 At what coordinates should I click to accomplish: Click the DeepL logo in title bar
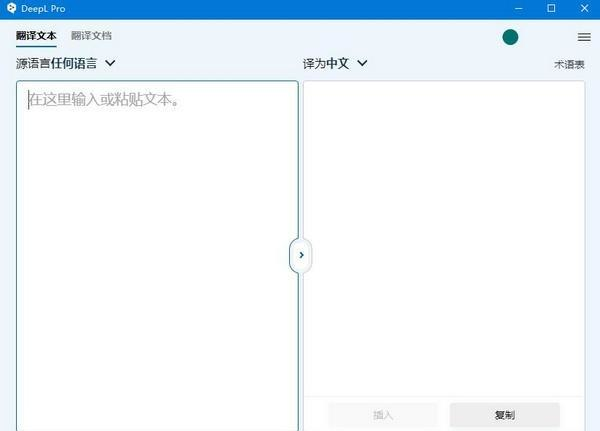click(x=11, y=8)
